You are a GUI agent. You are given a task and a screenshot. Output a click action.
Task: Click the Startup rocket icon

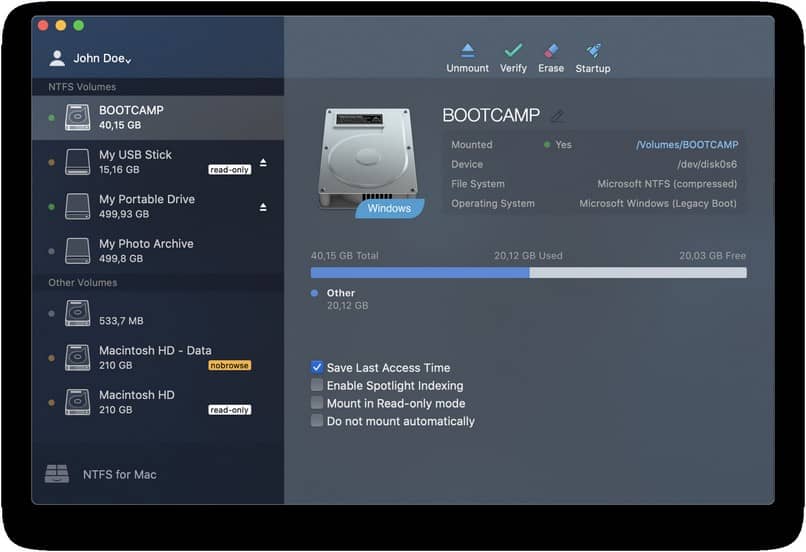coord(593,50)
